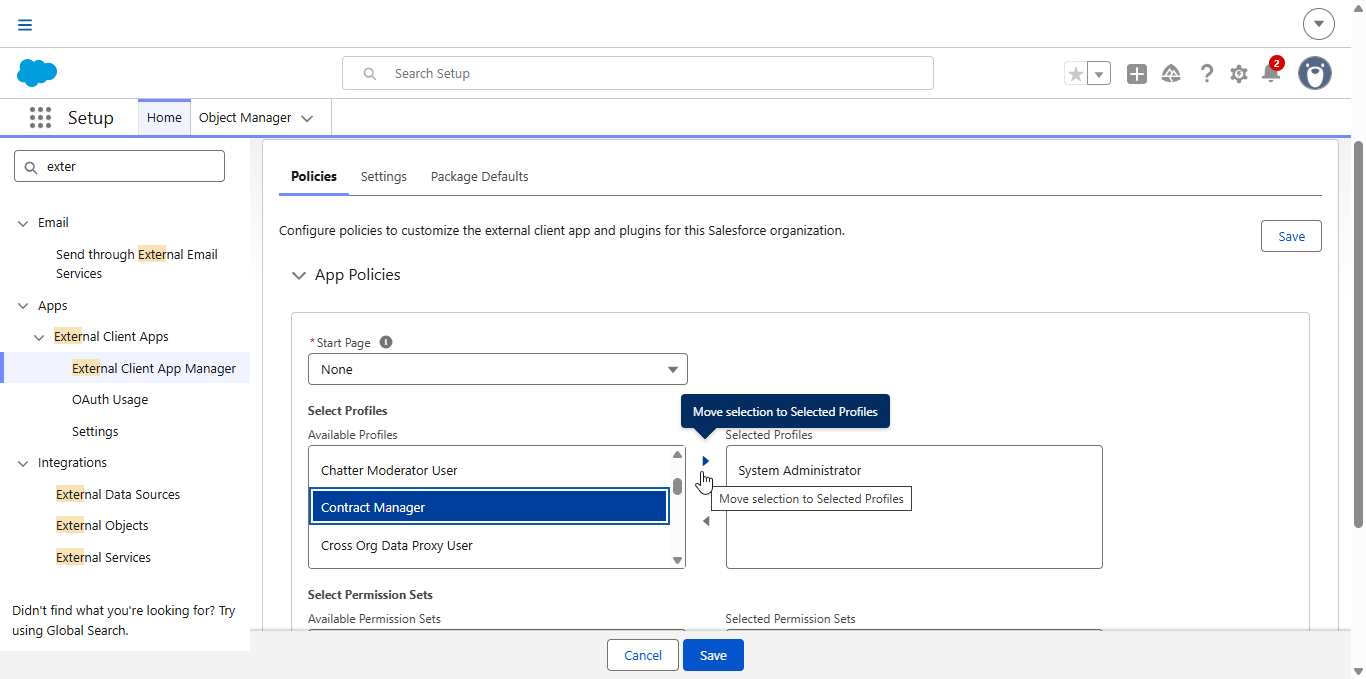Open the global actions plus icon

tap(1137, 74)
